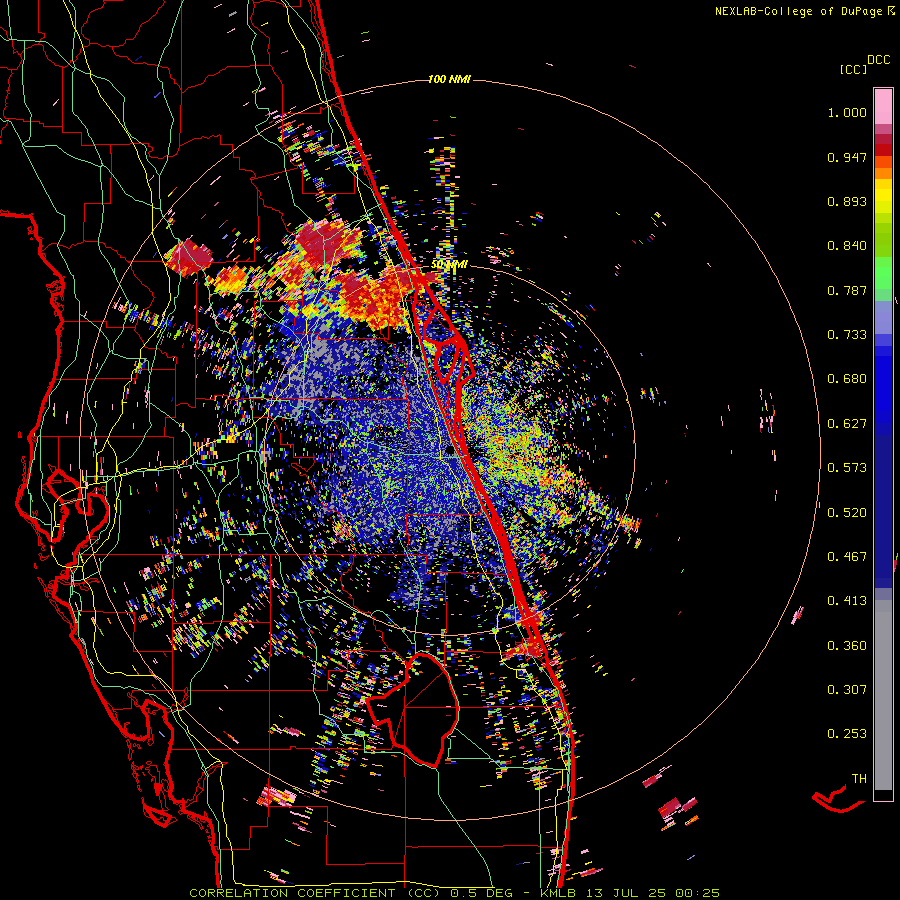
Task: Pick the red segment of the color bar
Action: tap(883, 150)
